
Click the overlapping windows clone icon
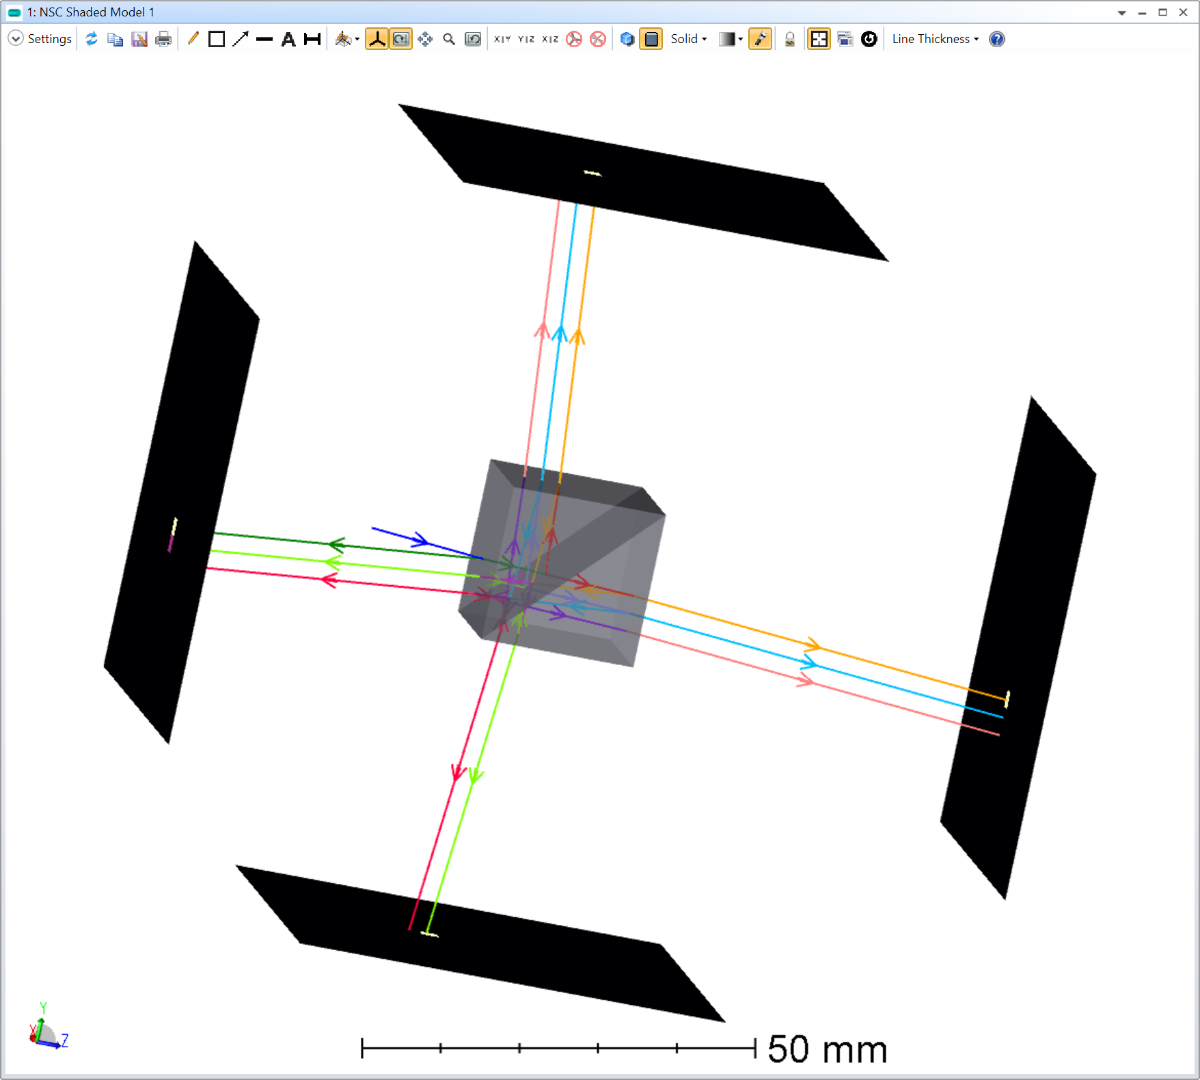(845, 39)
